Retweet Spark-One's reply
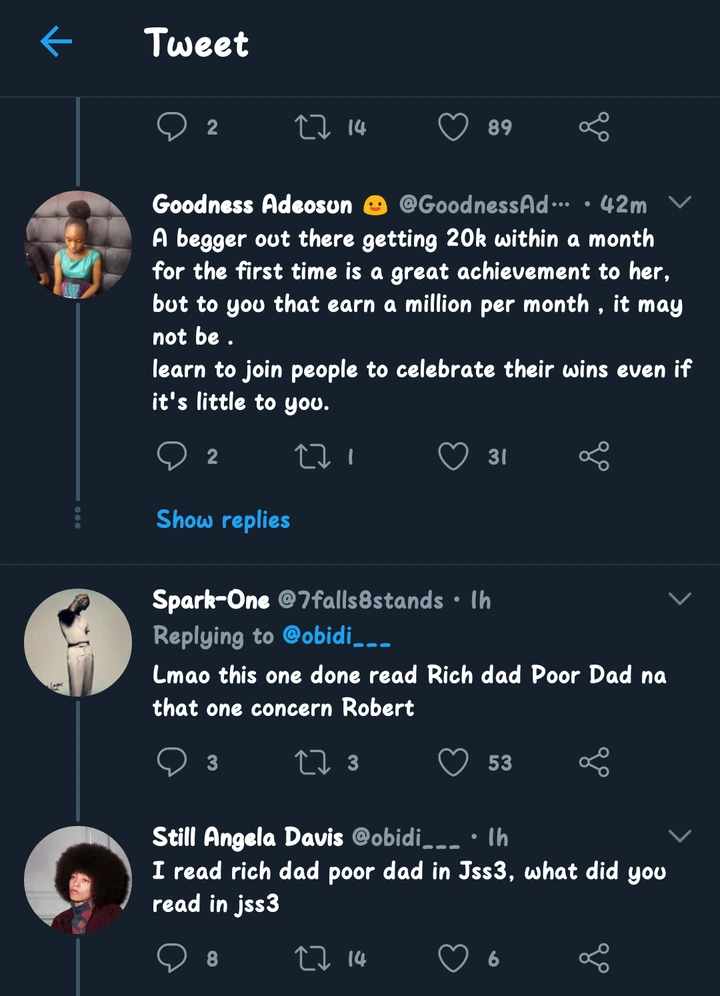 [x=310, y=762]
